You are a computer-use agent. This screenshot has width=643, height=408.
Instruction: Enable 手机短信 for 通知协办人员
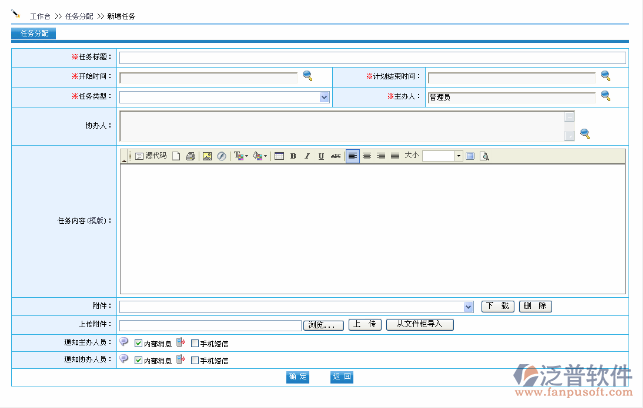(194, 360)
